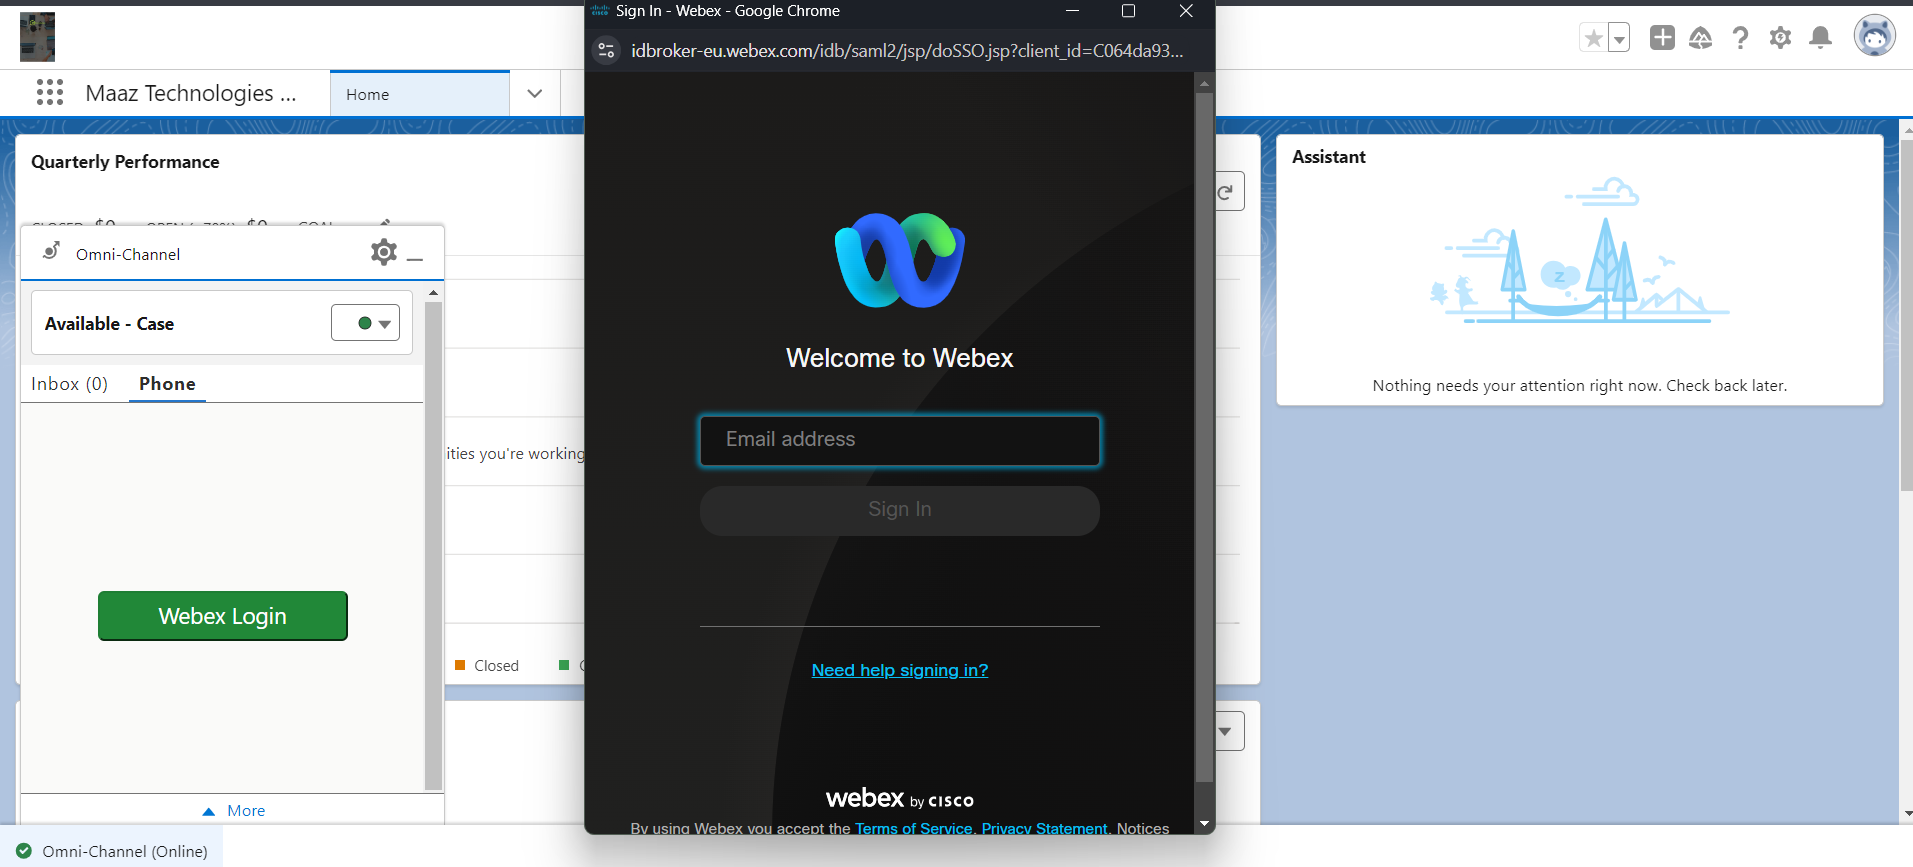Focus the Email address field
This screenshot has width=1913, height=867.
(x=900, y=441)
